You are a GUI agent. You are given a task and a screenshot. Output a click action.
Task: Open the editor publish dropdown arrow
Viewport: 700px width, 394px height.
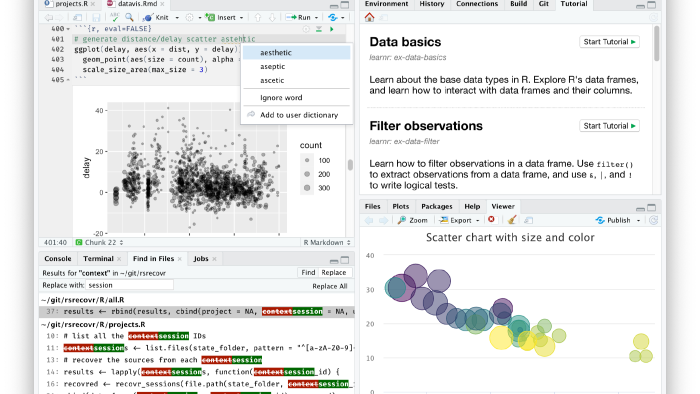(x=342, y=18)
